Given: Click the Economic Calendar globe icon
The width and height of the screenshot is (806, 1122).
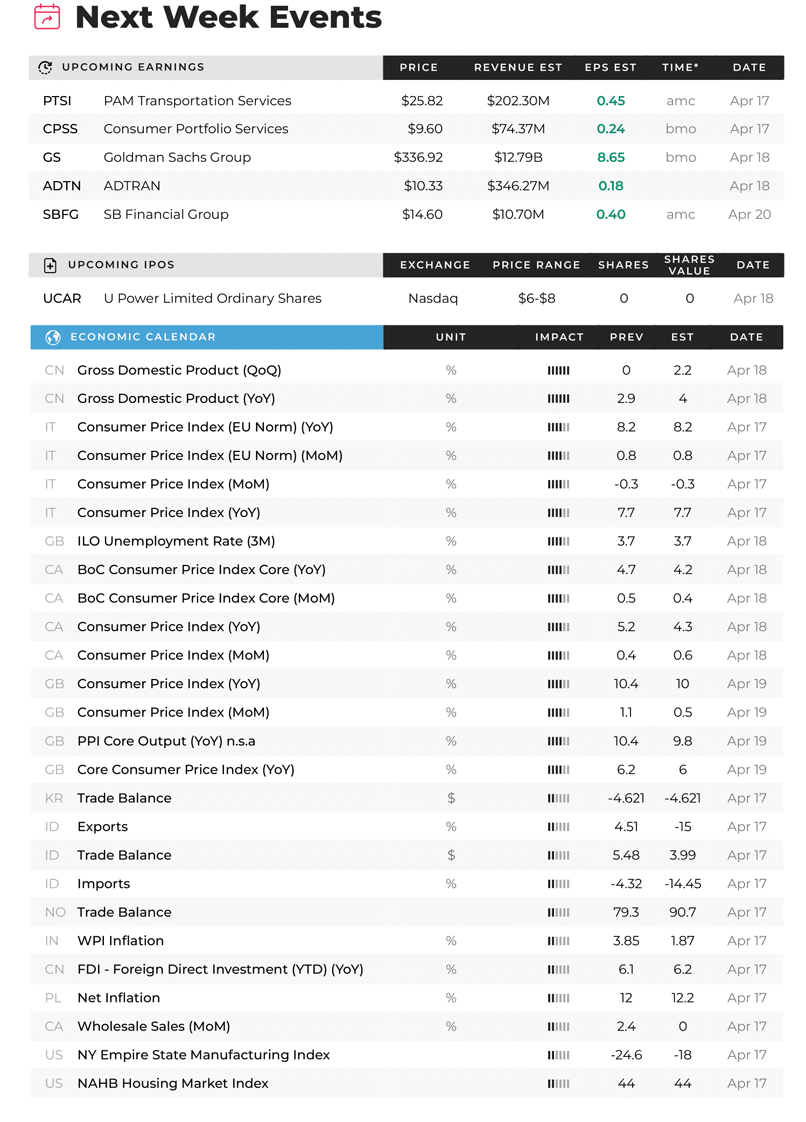Looking at the screenshot, I should 53,338.
